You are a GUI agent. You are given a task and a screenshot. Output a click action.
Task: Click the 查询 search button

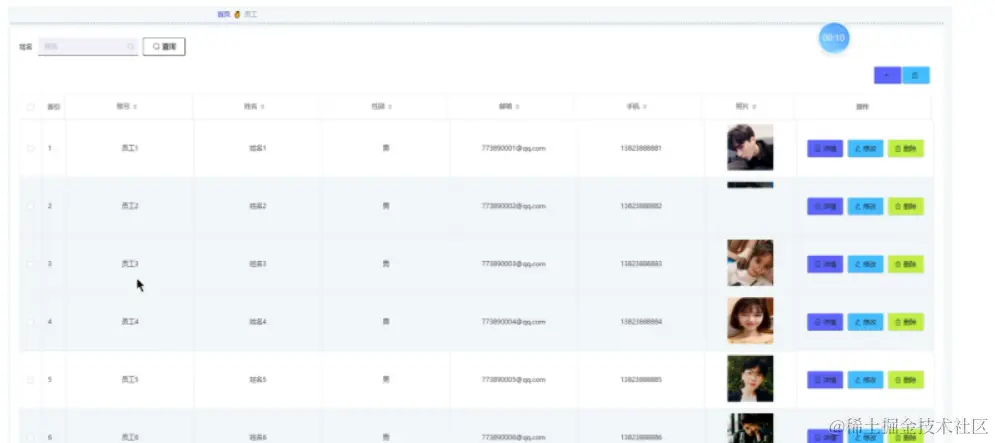click(x=164, y=46)
